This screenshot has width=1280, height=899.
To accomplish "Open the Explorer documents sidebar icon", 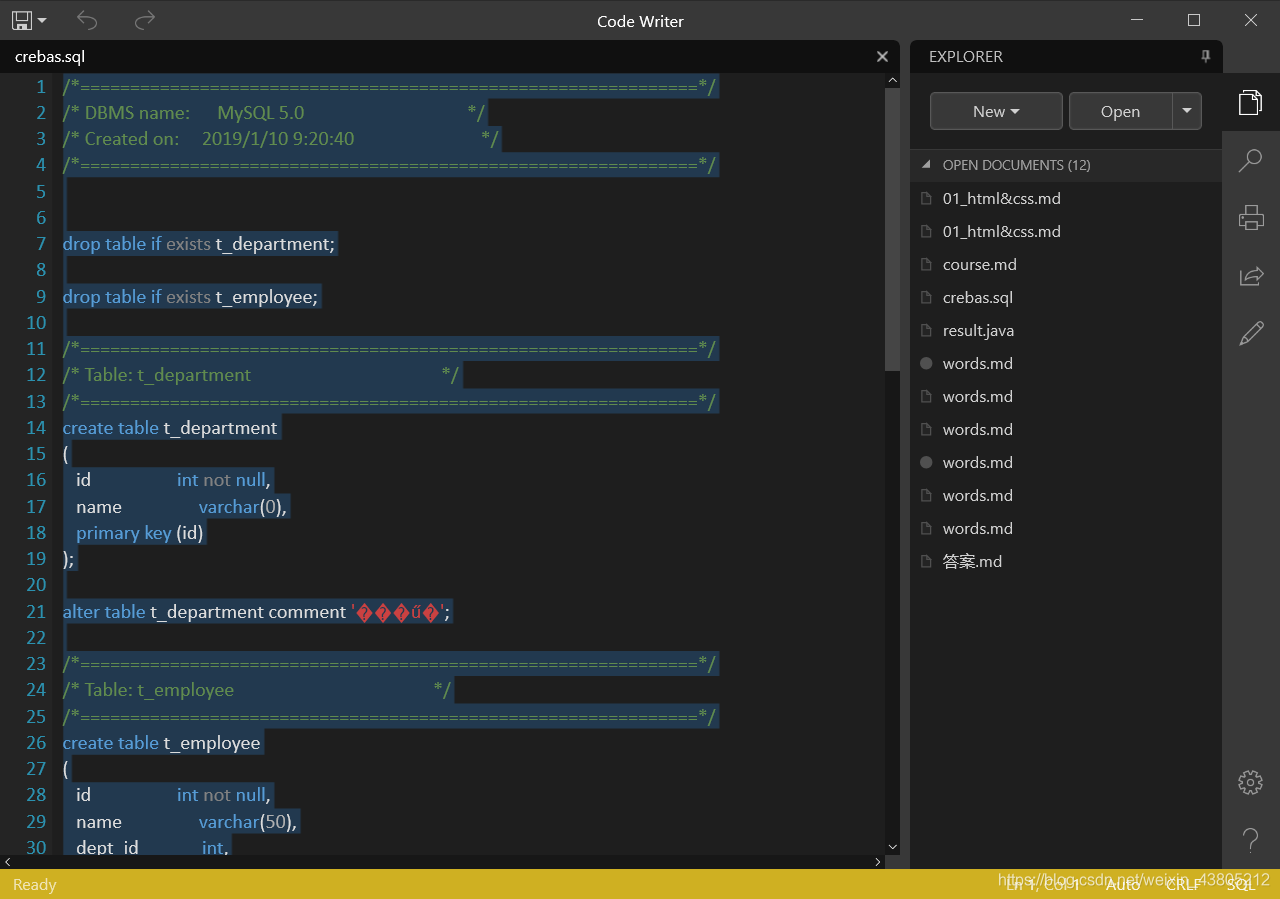I will pos(1250,103).
